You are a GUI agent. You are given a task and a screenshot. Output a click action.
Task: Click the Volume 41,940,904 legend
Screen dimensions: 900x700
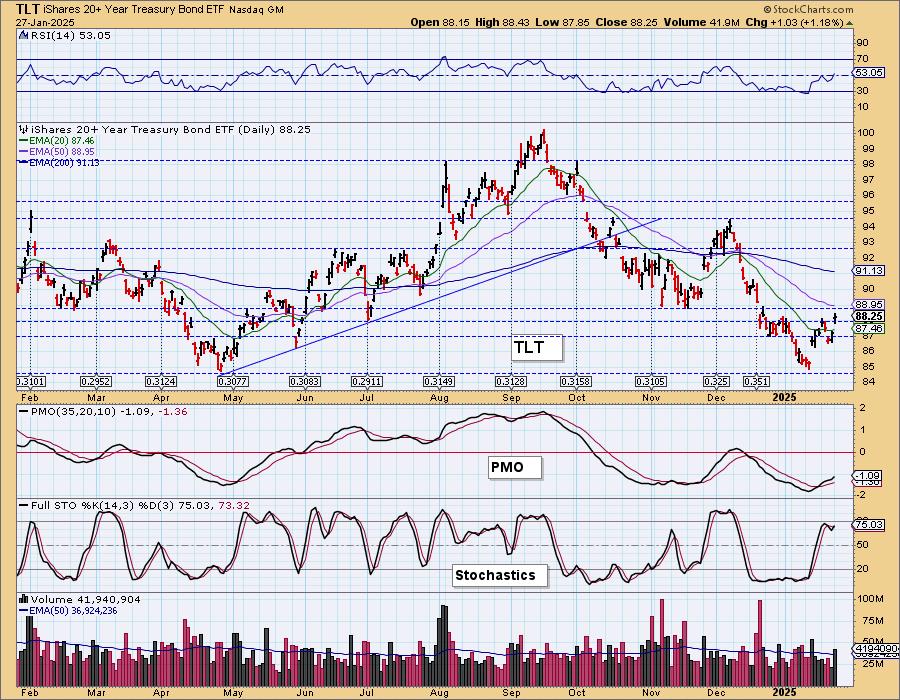[86, 599]
